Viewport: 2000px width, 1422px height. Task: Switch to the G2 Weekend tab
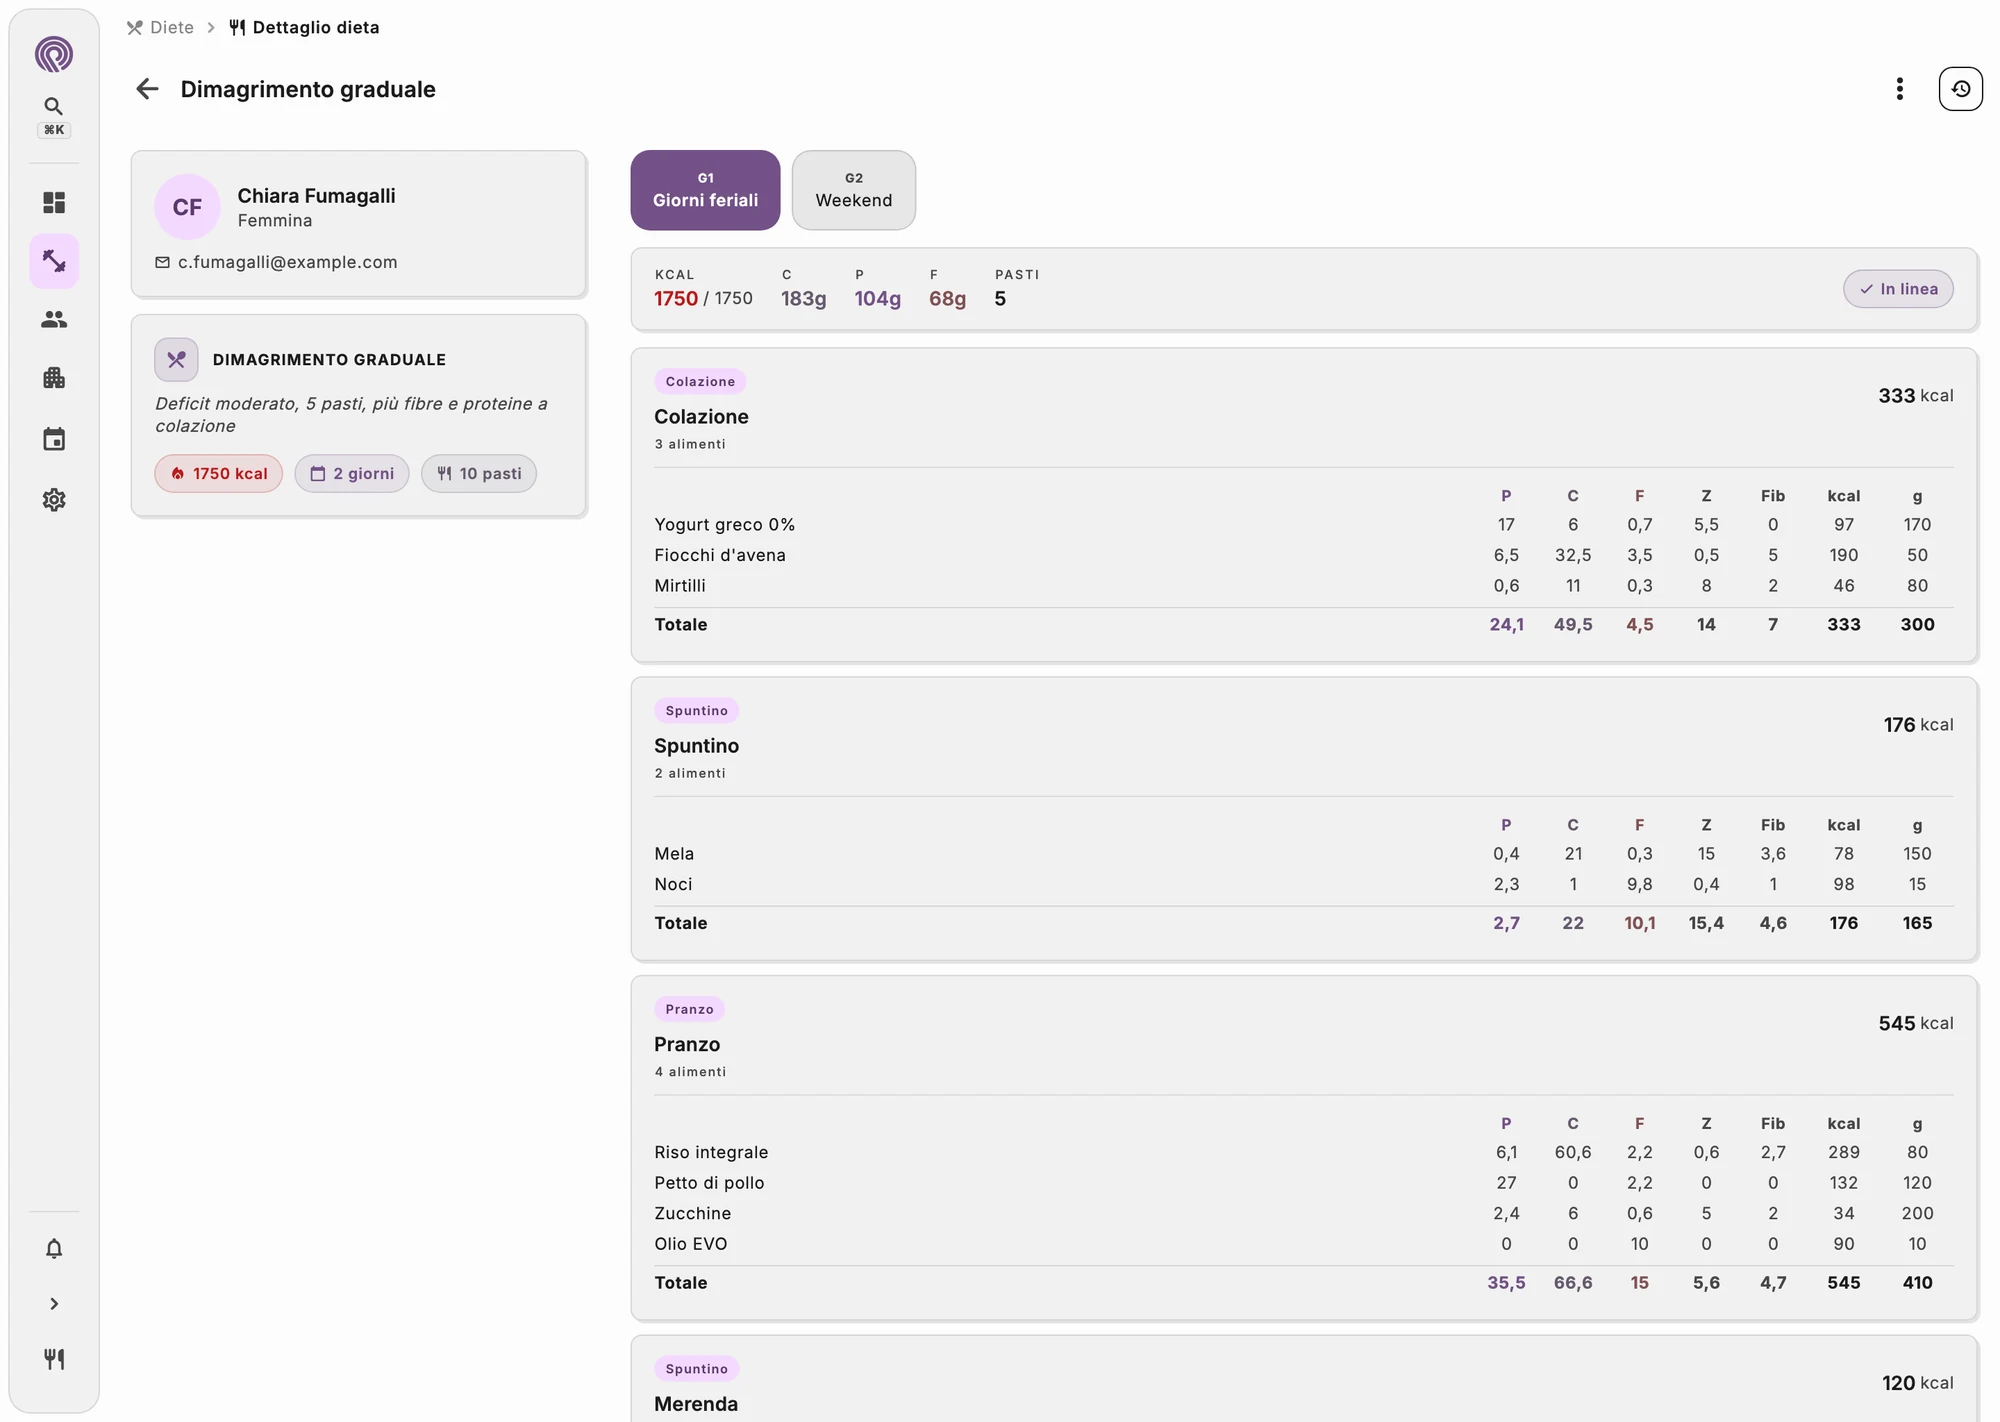point(853,190)
